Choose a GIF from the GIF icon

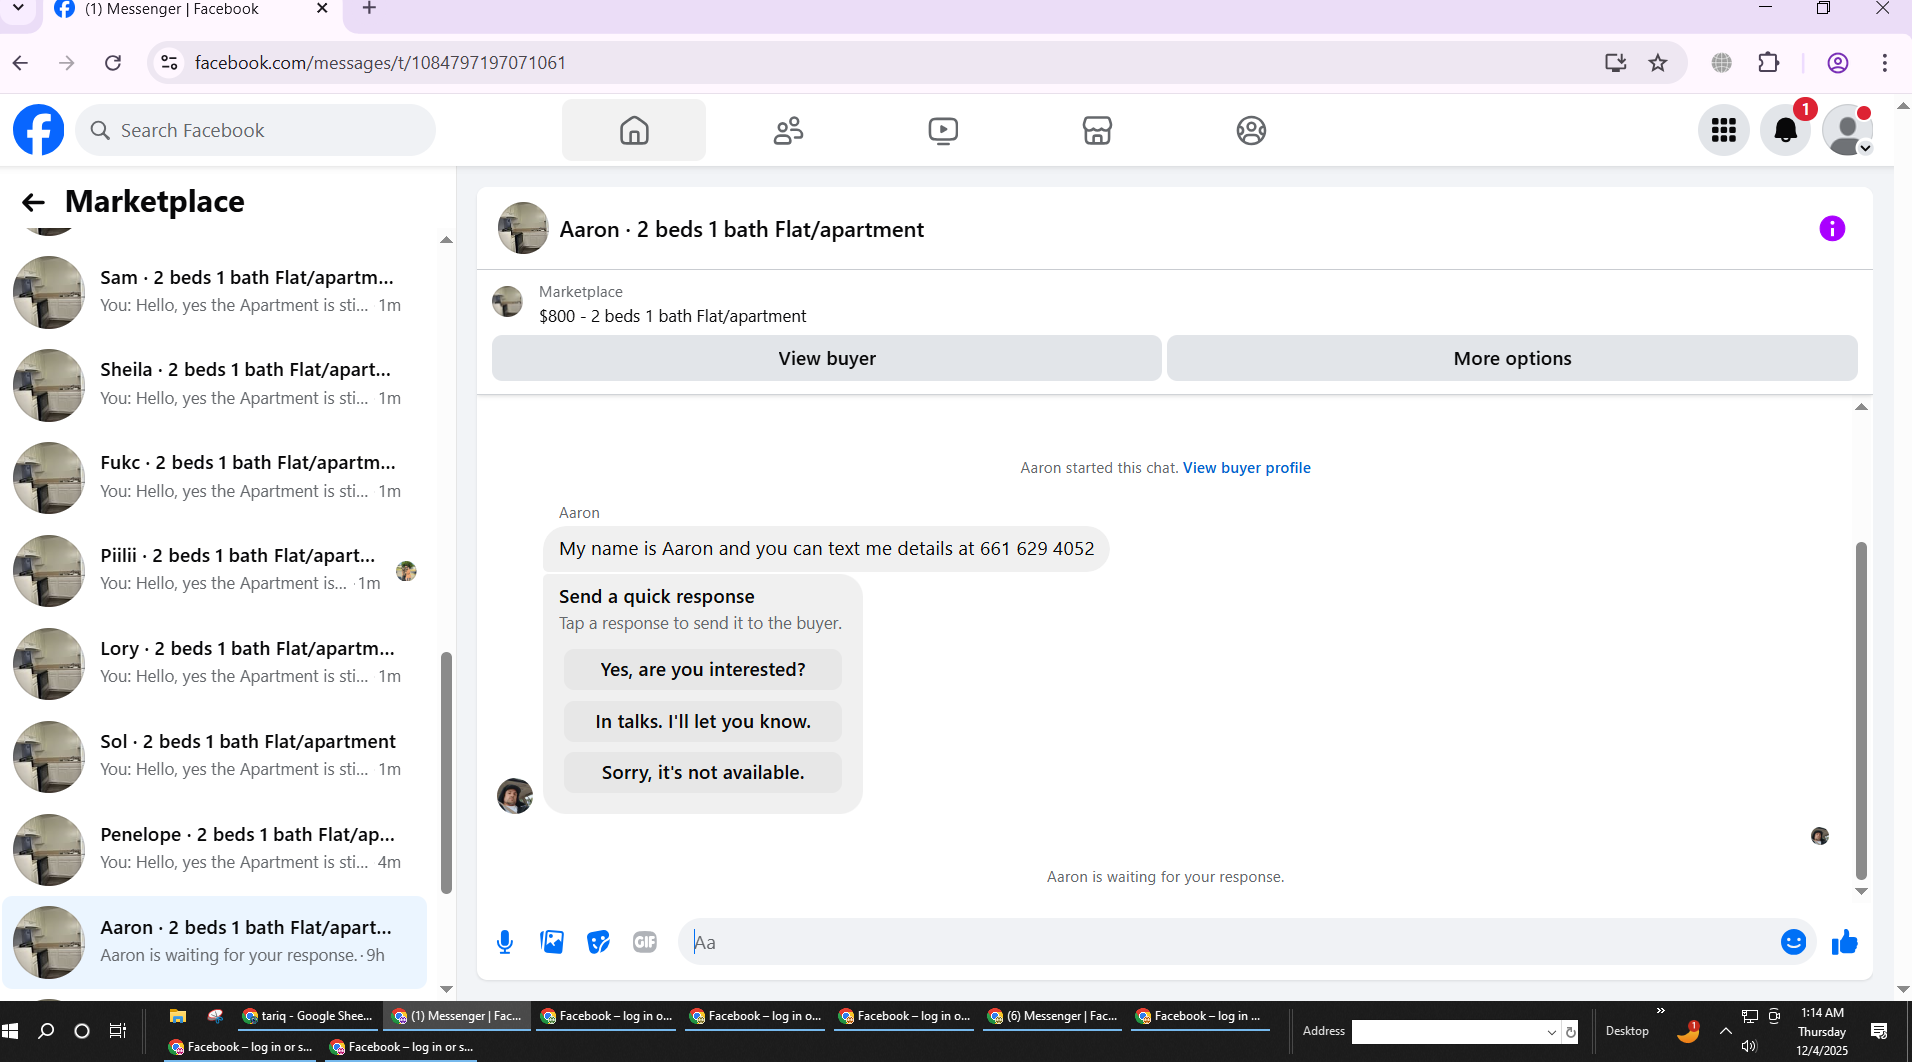(645, 942)
